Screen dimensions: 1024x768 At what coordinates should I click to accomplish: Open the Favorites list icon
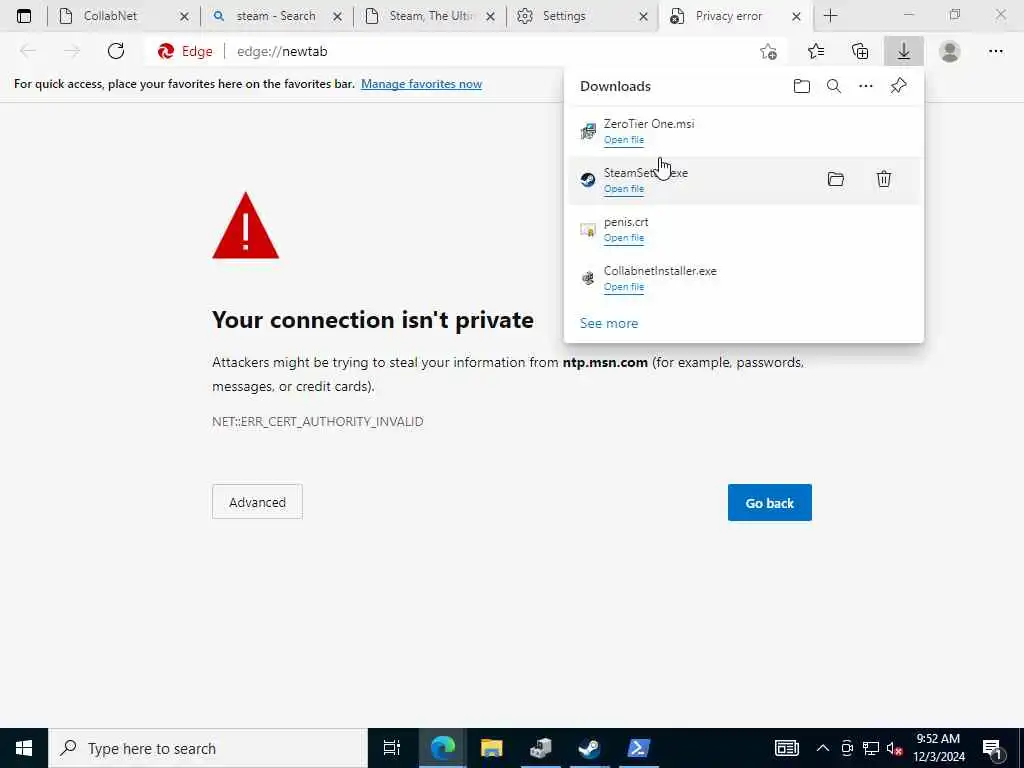point(816,51)
